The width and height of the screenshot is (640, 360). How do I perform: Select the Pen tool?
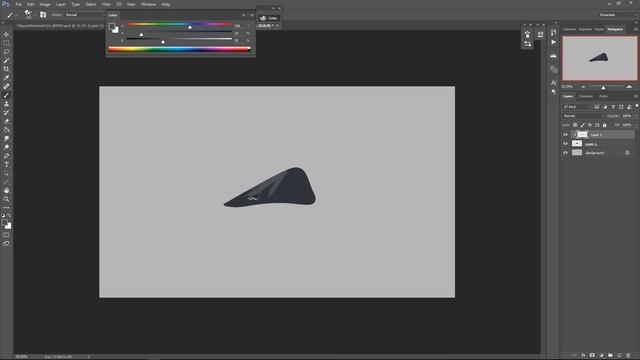coord(6,156)
